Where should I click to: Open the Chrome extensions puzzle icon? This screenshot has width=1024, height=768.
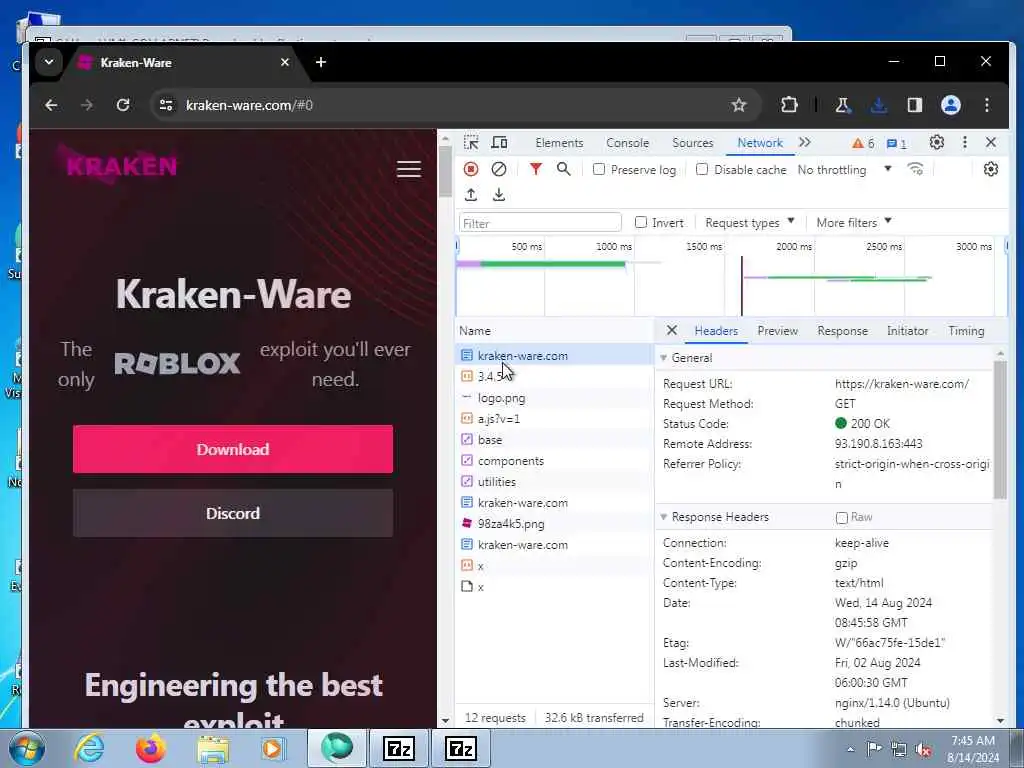789,105
